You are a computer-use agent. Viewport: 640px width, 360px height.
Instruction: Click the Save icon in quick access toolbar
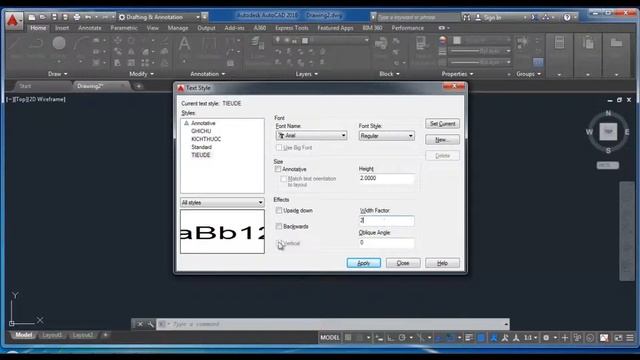tap(54, 17)
